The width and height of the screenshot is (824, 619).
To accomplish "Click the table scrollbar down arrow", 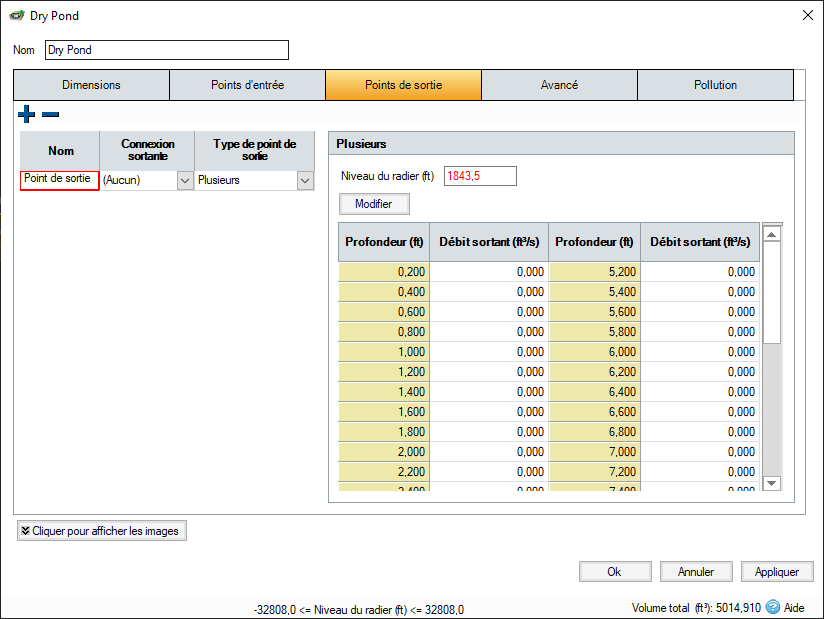I will coord(771,483).
